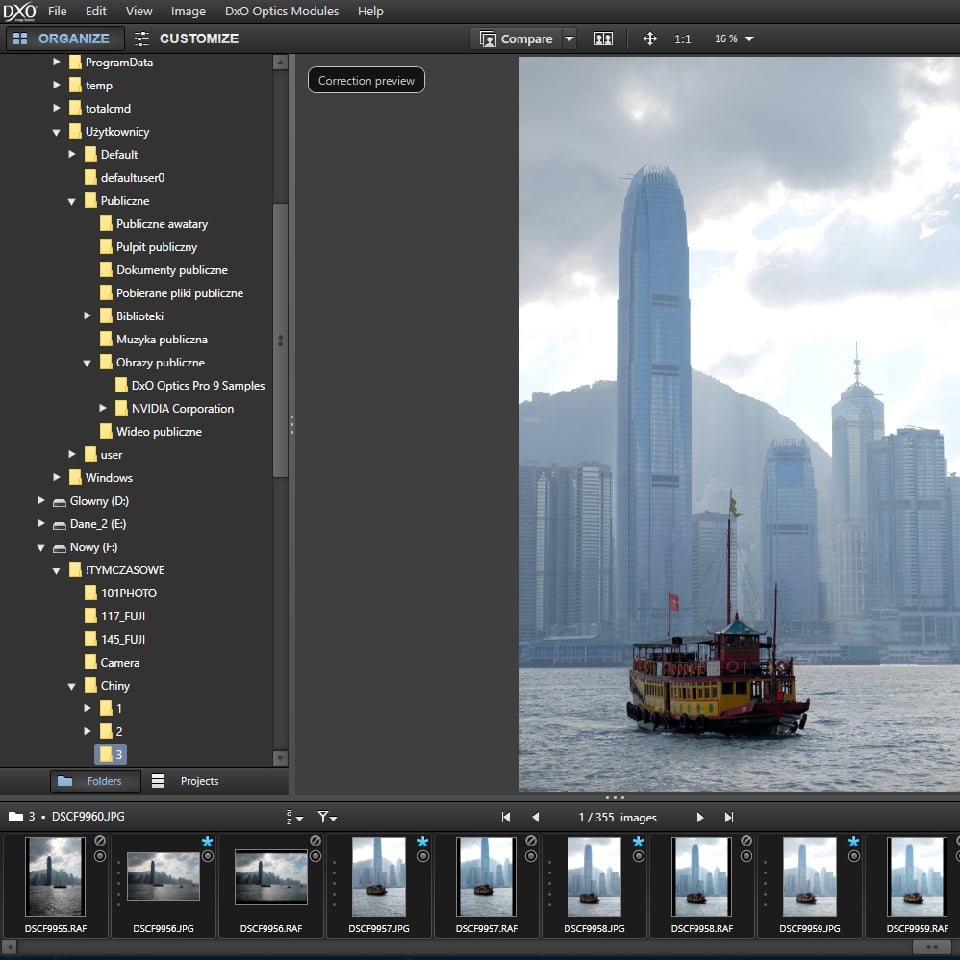
Task: Collapse the Chiny folder
Action: pyautogui.click(x=72, y=686)
